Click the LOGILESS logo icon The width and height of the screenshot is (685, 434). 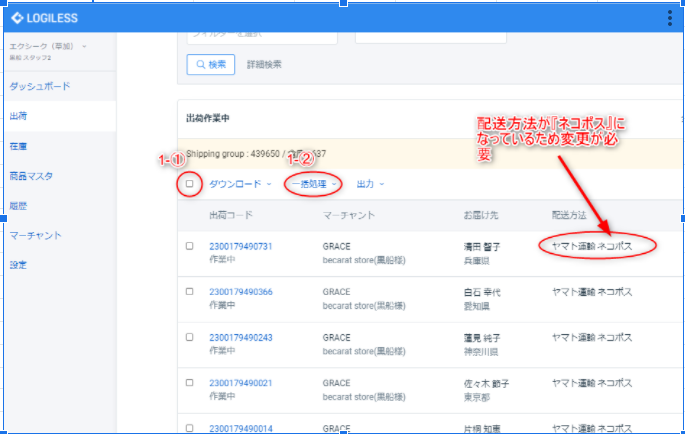click(17, 18)
